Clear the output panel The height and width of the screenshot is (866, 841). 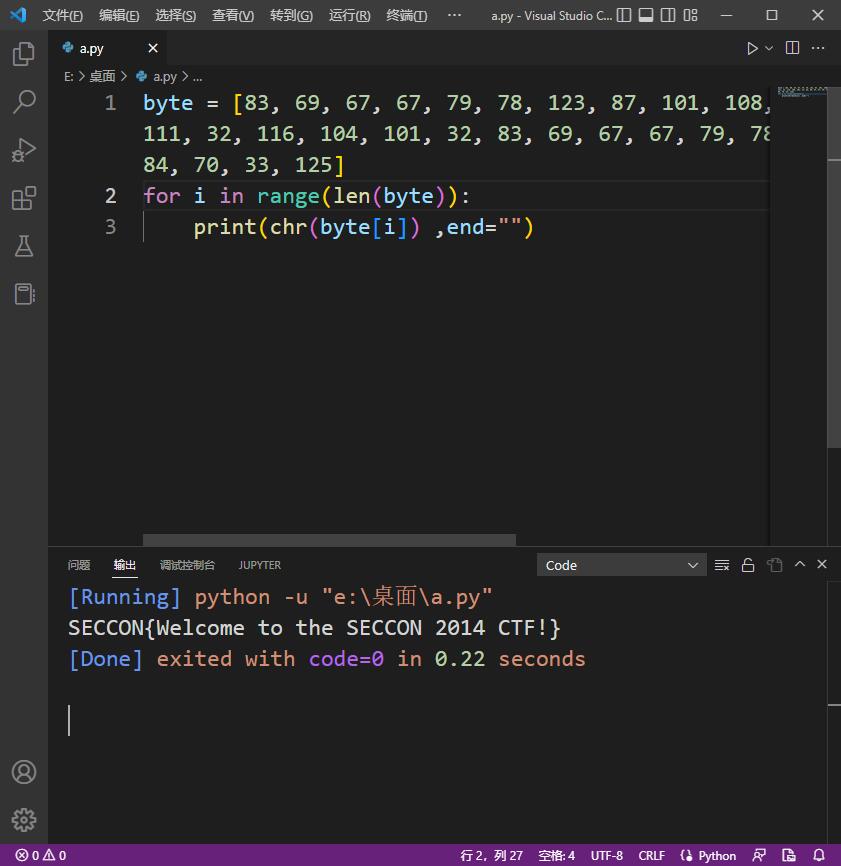click(x=722, y=565)
